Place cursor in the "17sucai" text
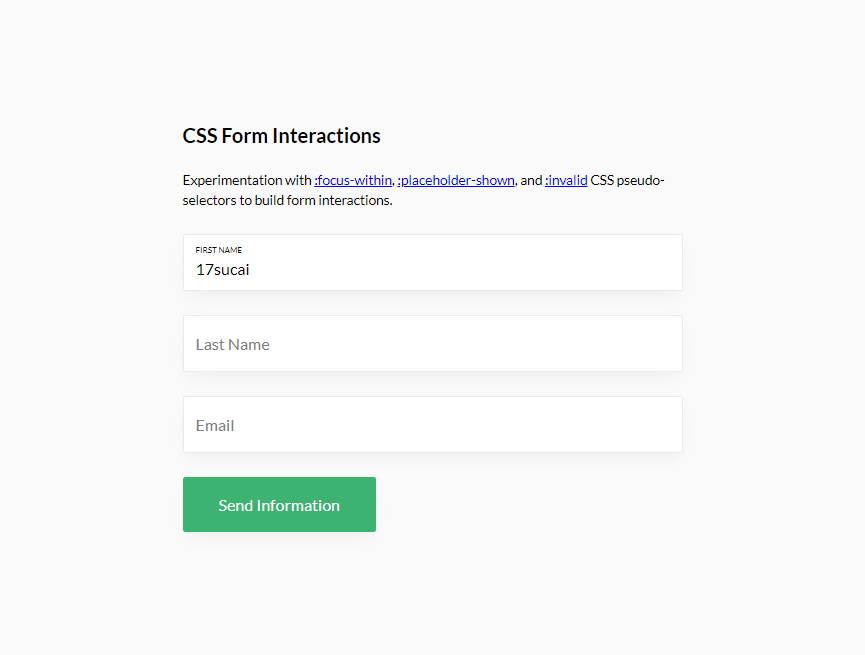Viewport: 865px width, 655px height. coord(222,269)
